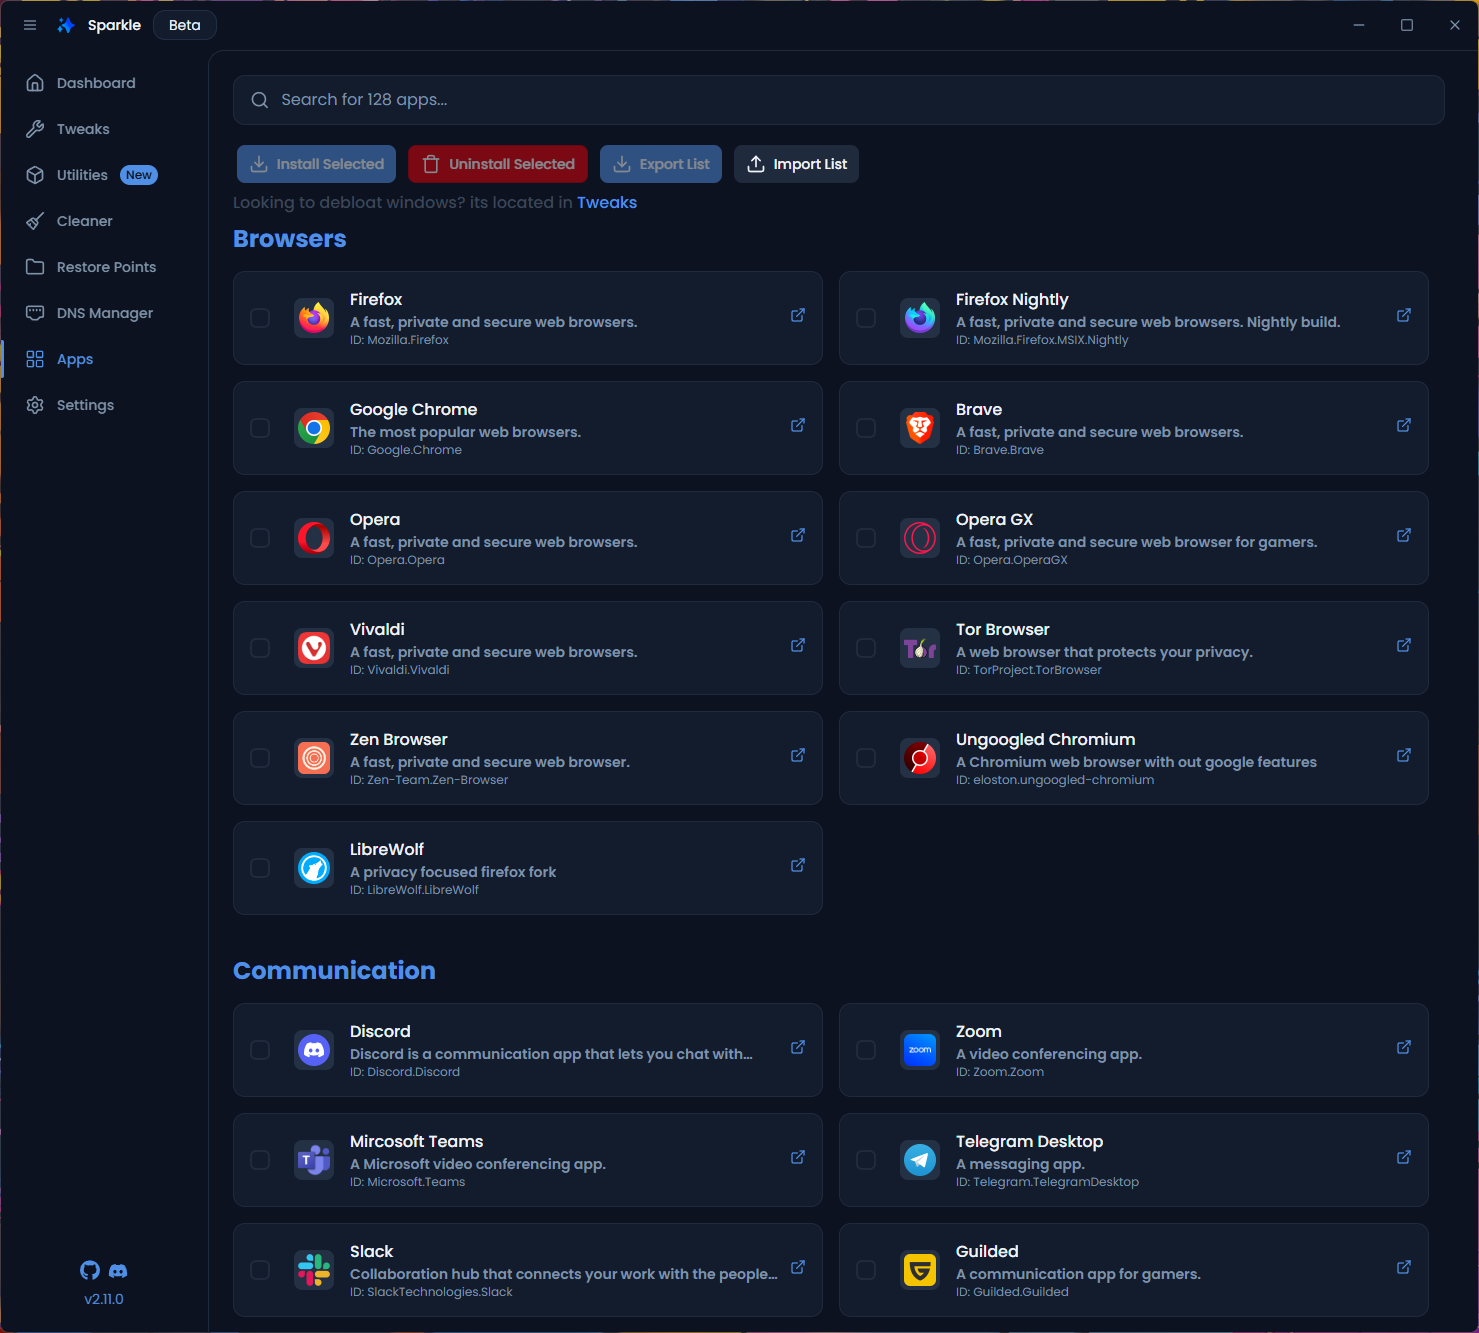
Task: Open the external link for Tor Browser
Action: [x=1403, y=645]
